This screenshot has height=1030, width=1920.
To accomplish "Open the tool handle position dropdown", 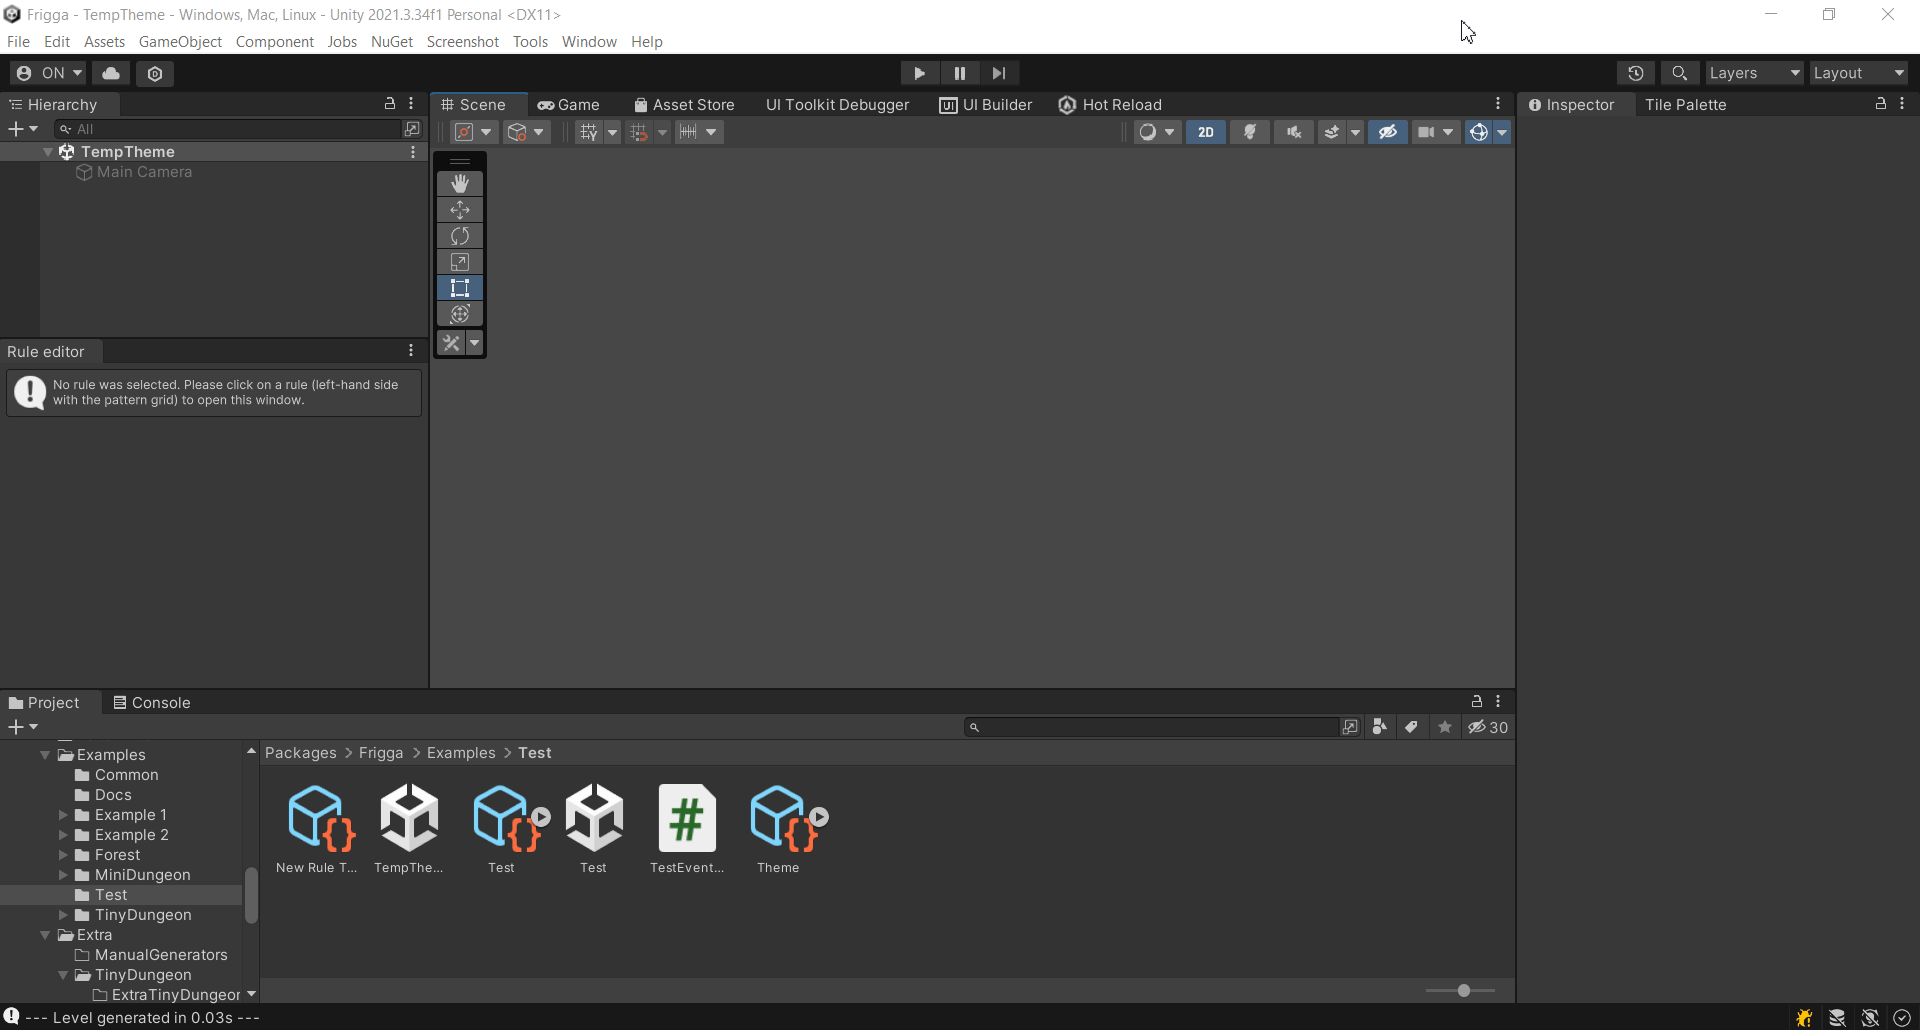I will click(475, 132).
